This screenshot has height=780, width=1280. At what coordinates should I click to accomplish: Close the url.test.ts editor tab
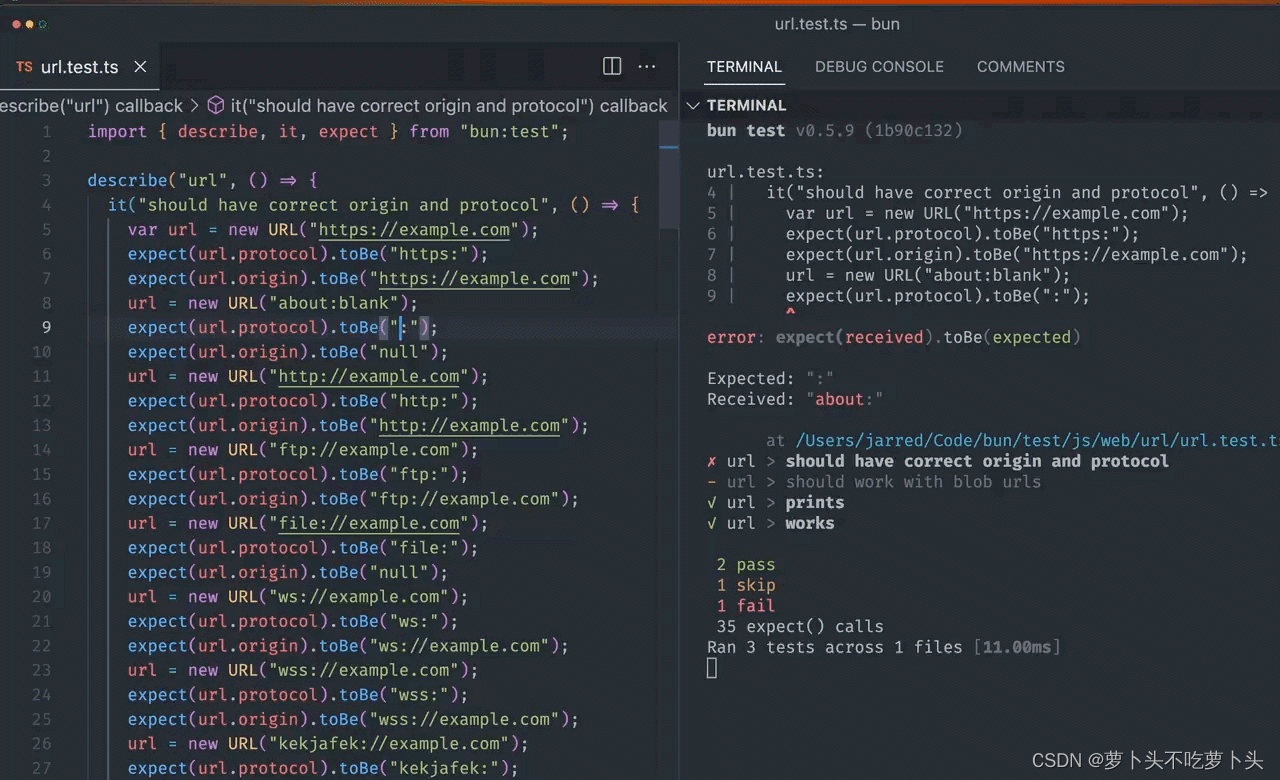pyautogui.click(x=140, y=67)
